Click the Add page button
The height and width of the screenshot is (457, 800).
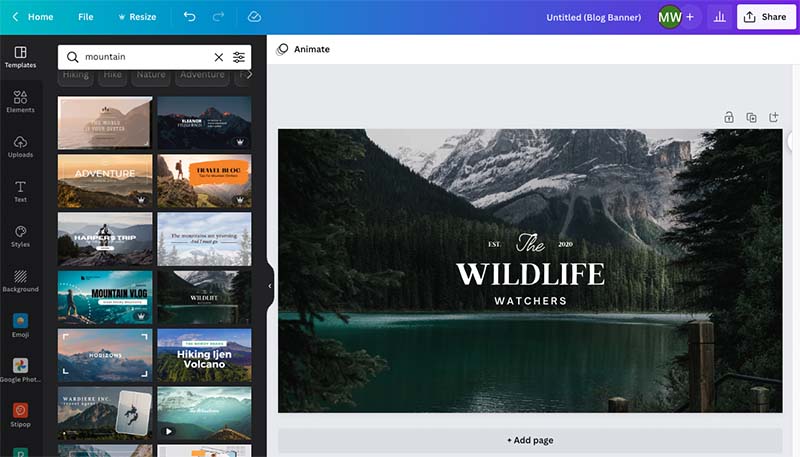[x=530, y=440]
